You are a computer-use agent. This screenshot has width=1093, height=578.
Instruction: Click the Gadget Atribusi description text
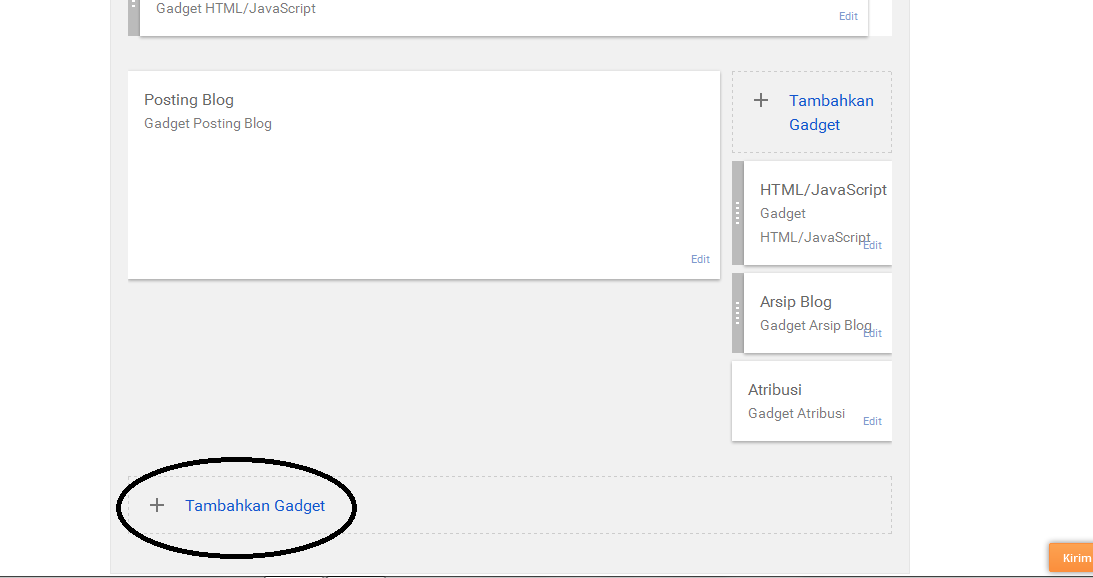[x=796, y=413]
